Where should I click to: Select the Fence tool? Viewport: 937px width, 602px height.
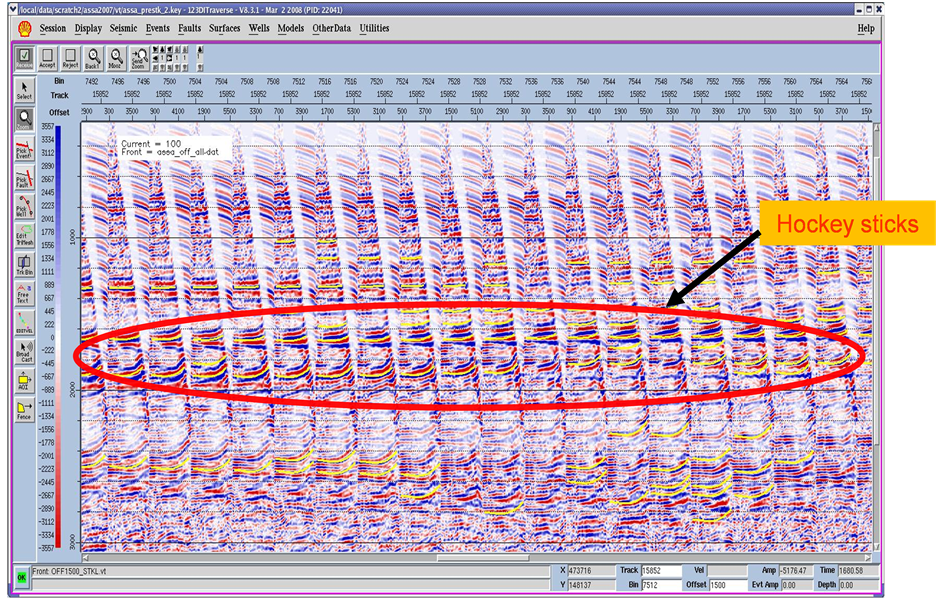point(22,409)
